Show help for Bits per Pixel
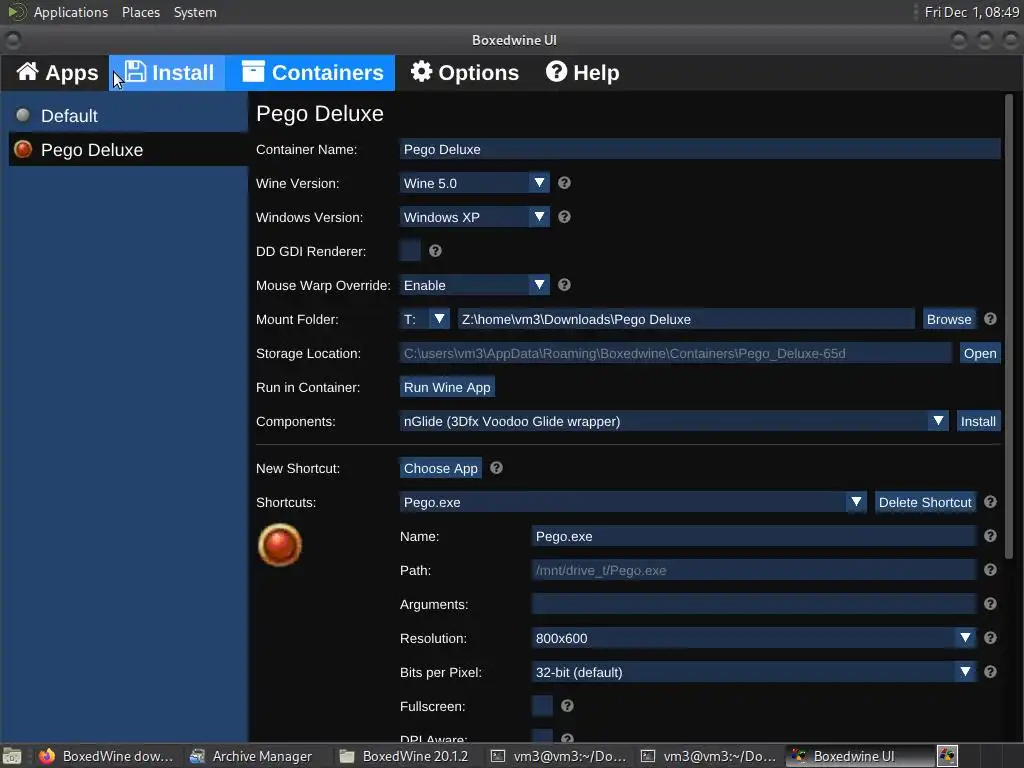 (x=990, y=672)
